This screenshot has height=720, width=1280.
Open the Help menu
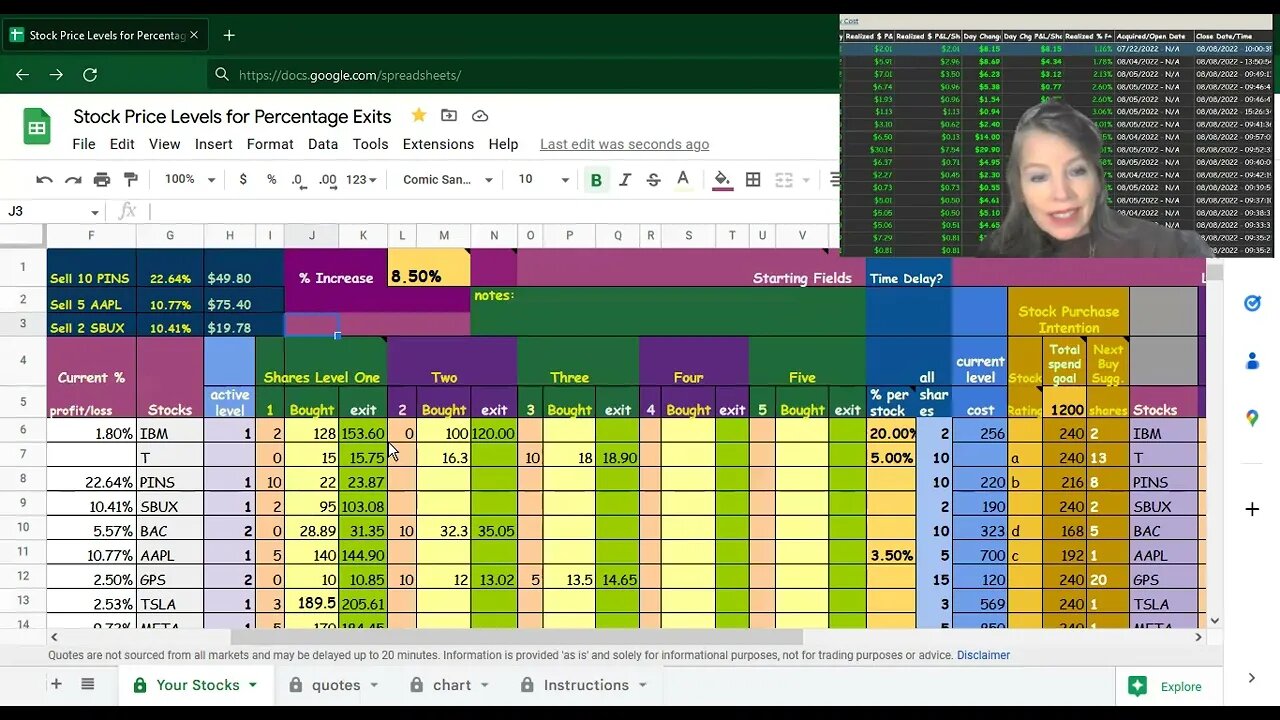point(503,144)
